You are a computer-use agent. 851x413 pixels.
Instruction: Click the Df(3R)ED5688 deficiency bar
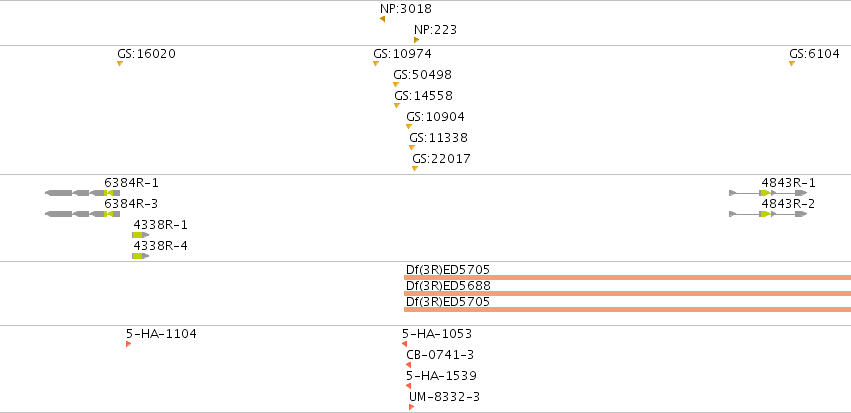click(627, 294)
